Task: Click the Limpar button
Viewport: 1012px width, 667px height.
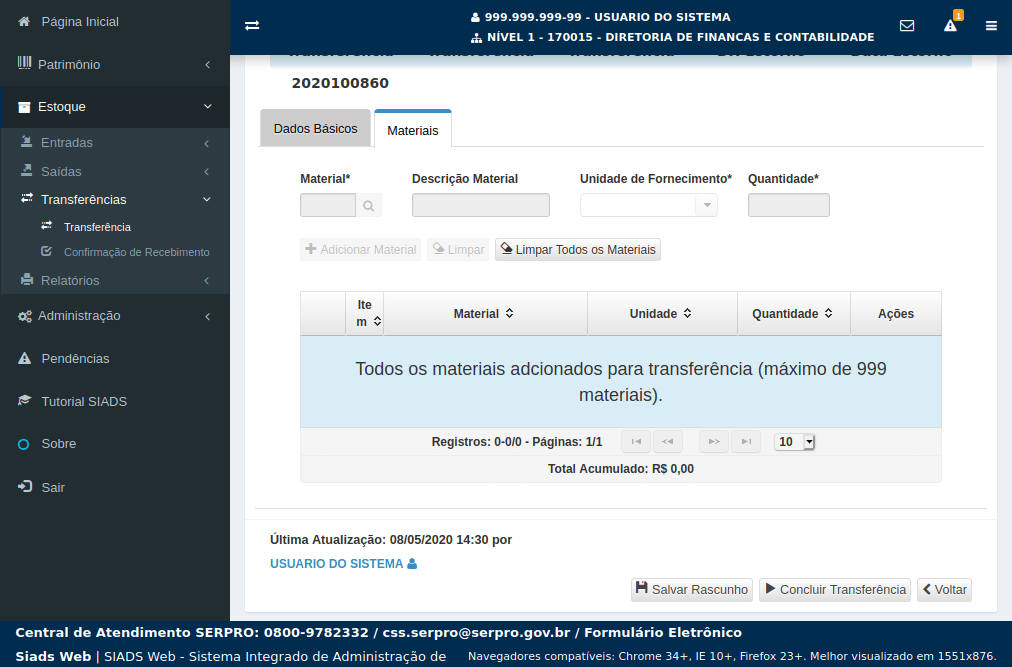Action: pos(458,249)
